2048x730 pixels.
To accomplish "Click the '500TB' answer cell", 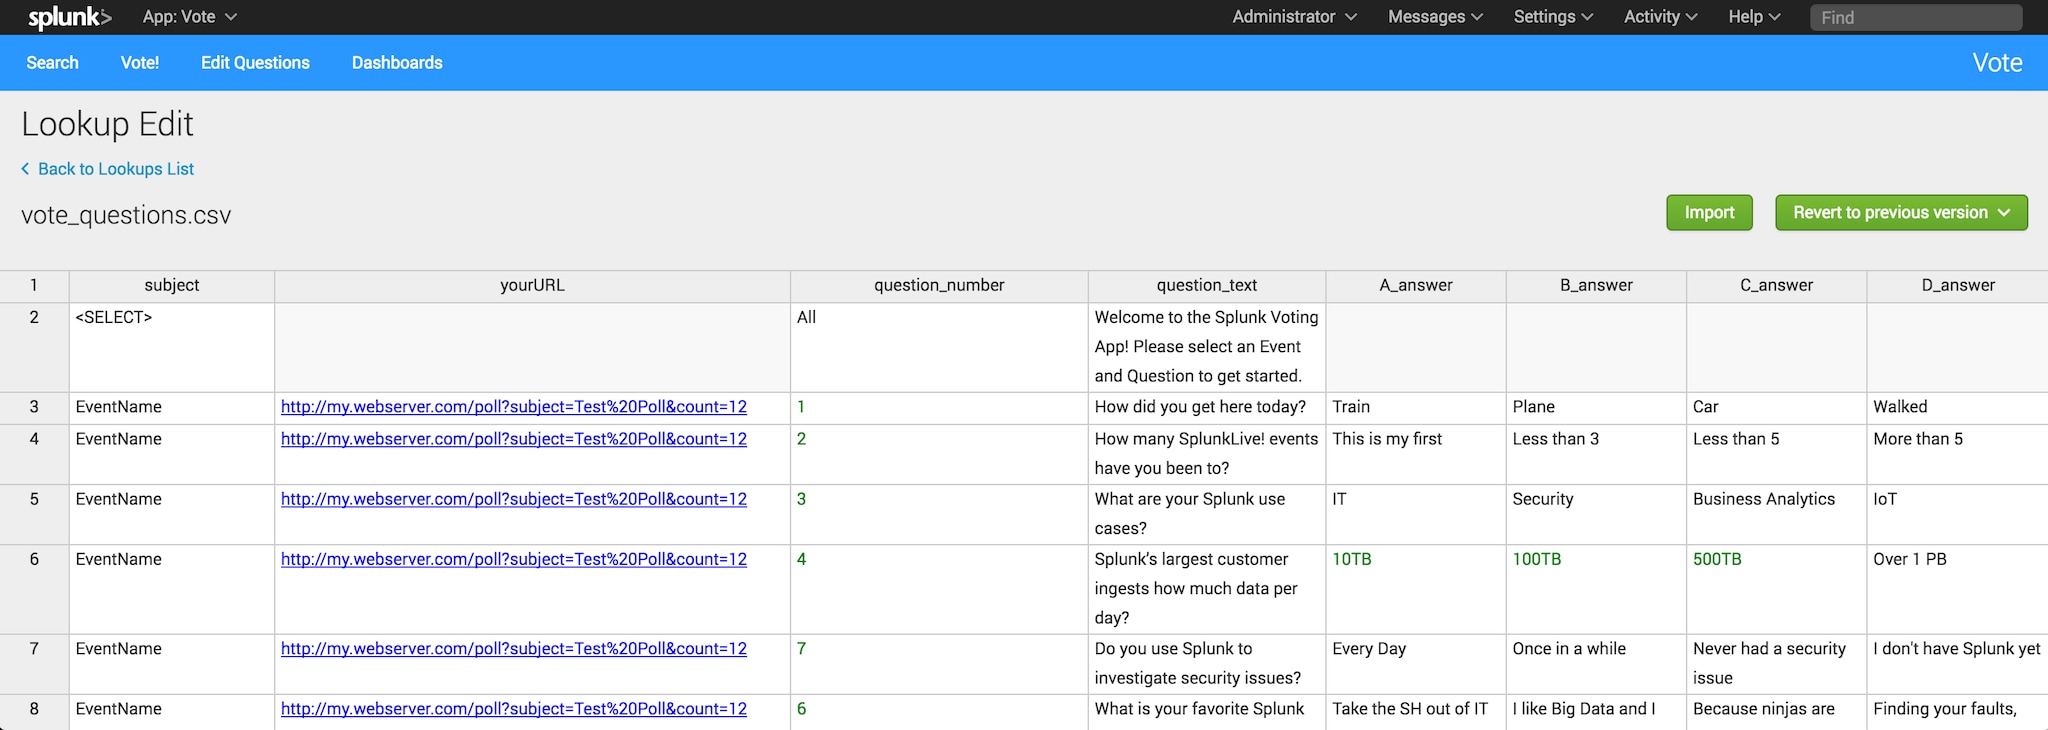I will 1776,589.
